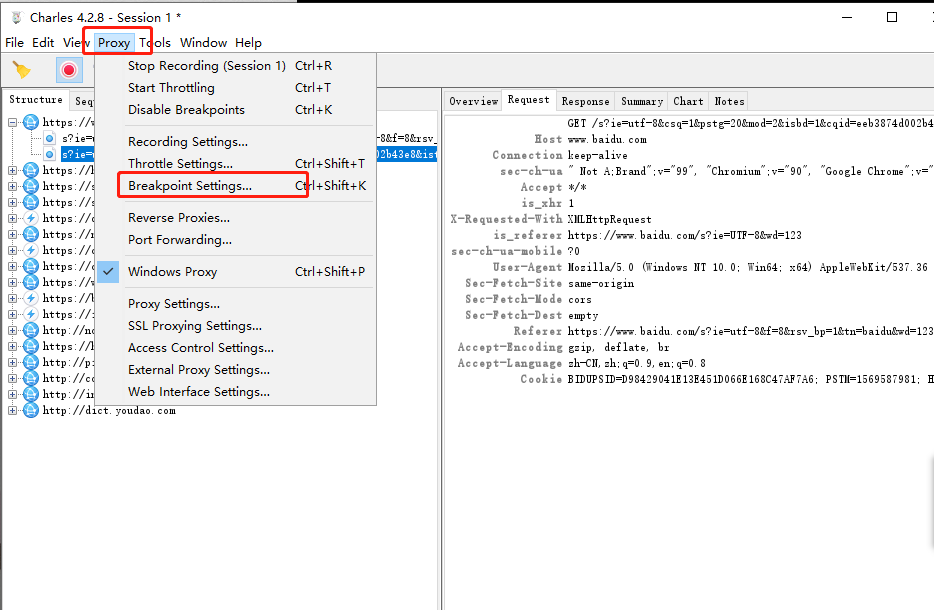
Task: Choose Stop Recording (Session 1)
Action: [x=236, y=66]
